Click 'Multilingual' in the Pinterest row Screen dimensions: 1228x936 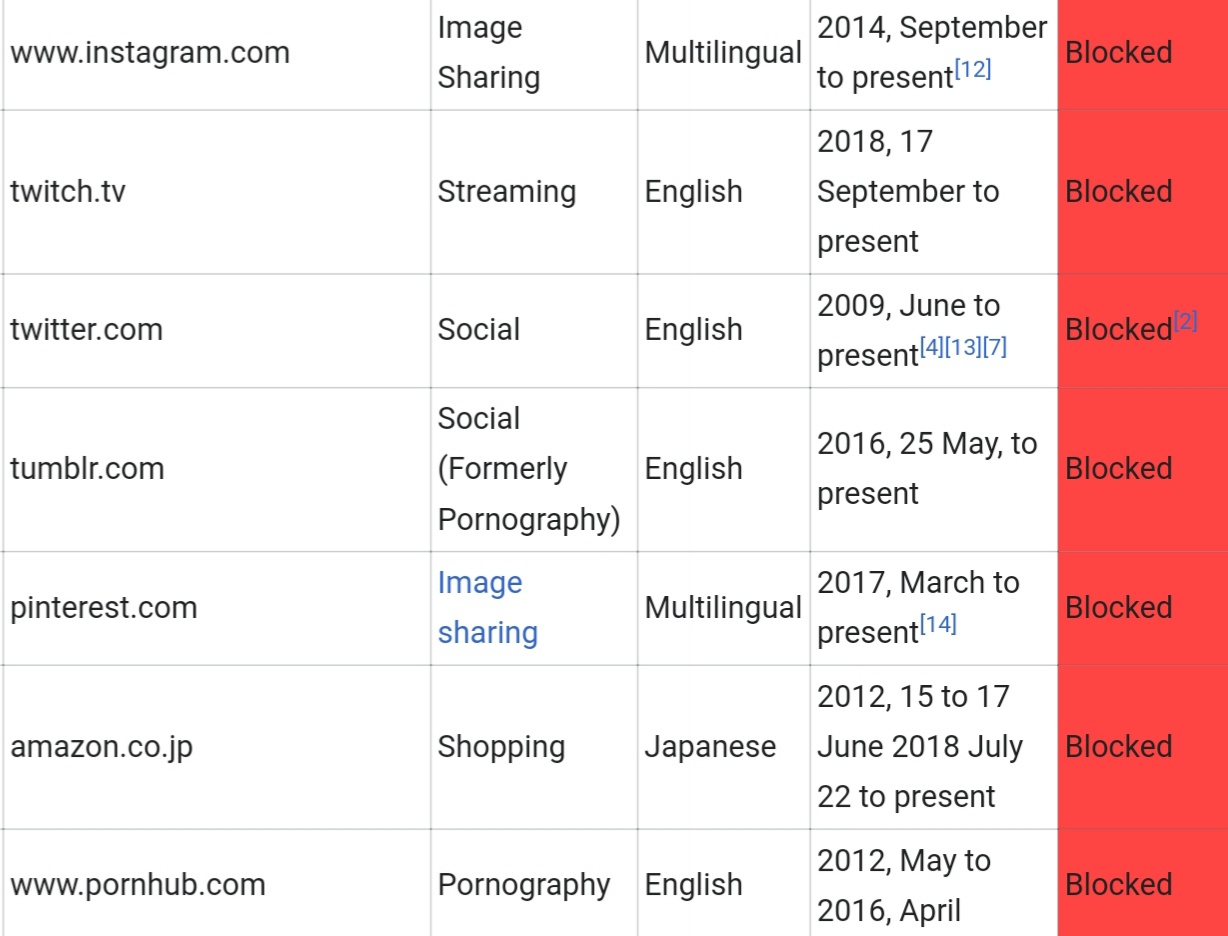click(x=724, y=609)
